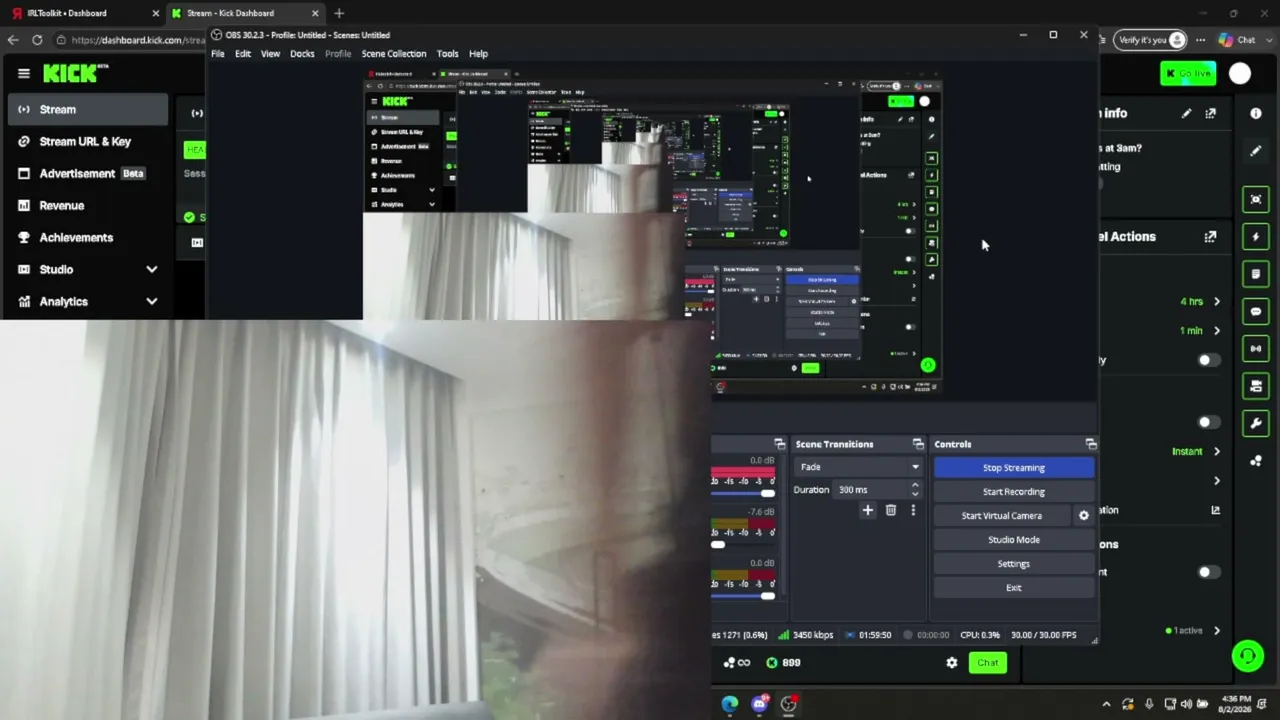Click the focus-frame icon in Kick sidebar
Screen dimensions: 1280x720
click(x=1256, y=200)
